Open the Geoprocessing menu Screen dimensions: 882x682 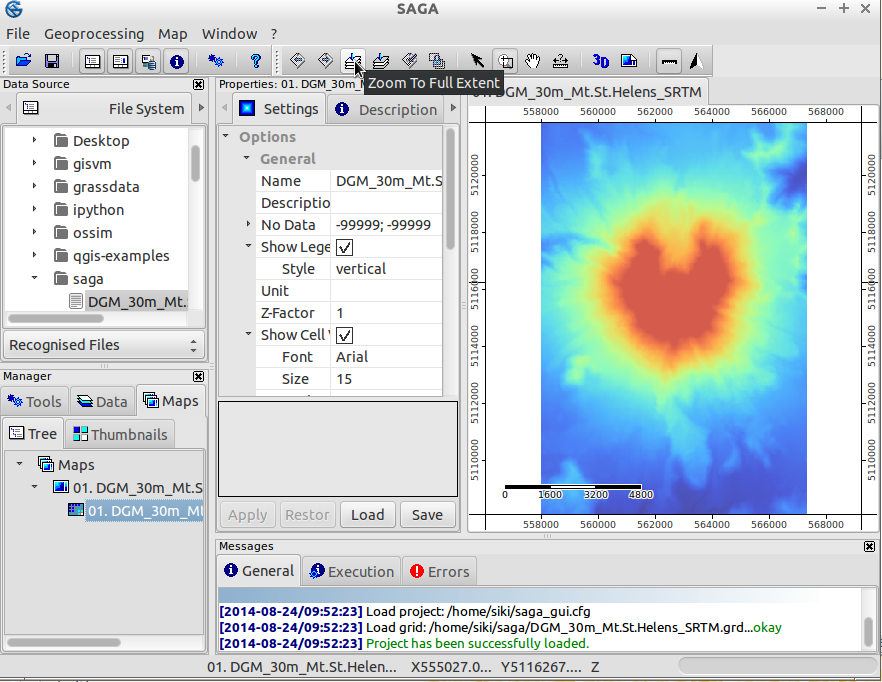(x=94, y=34)
